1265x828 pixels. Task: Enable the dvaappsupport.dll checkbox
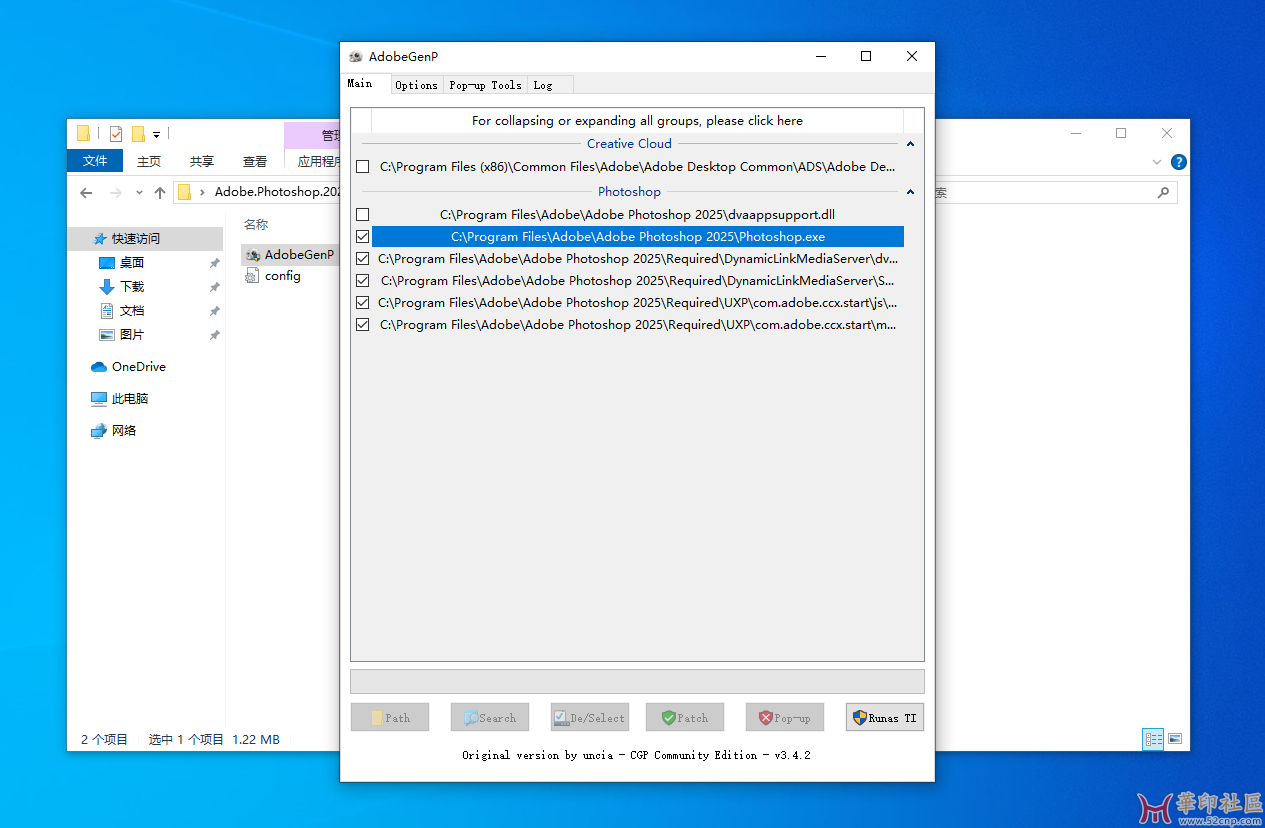pyautogui.click(x=363, y=215)
